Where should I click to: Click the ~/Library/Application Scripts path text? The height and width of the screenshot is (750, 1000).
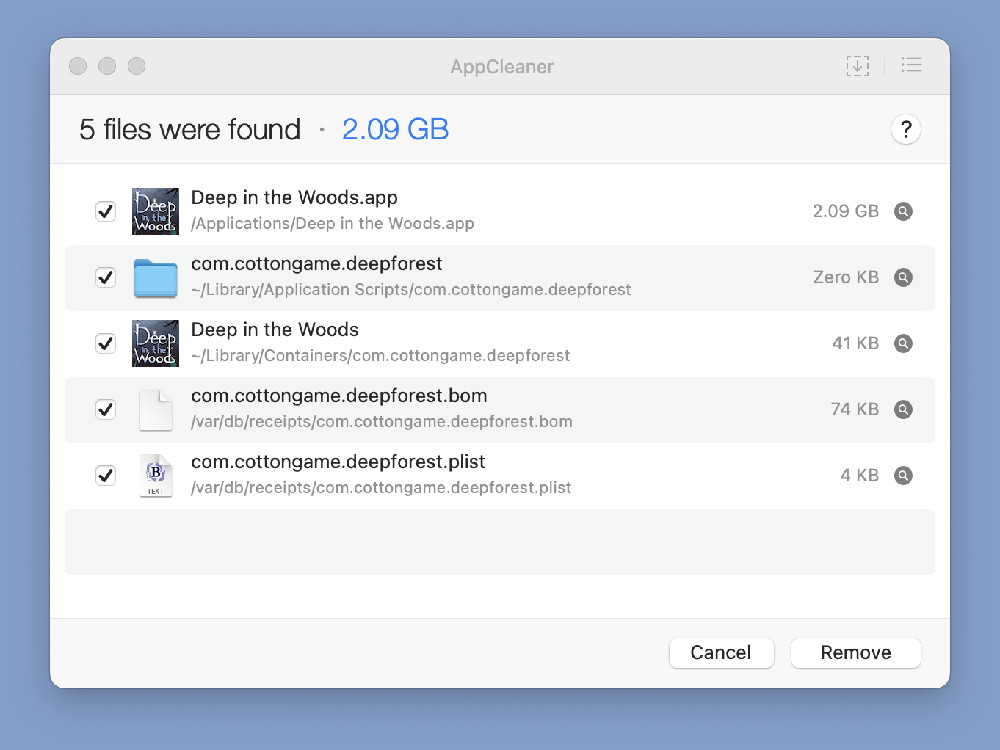[x=411, y=290]
